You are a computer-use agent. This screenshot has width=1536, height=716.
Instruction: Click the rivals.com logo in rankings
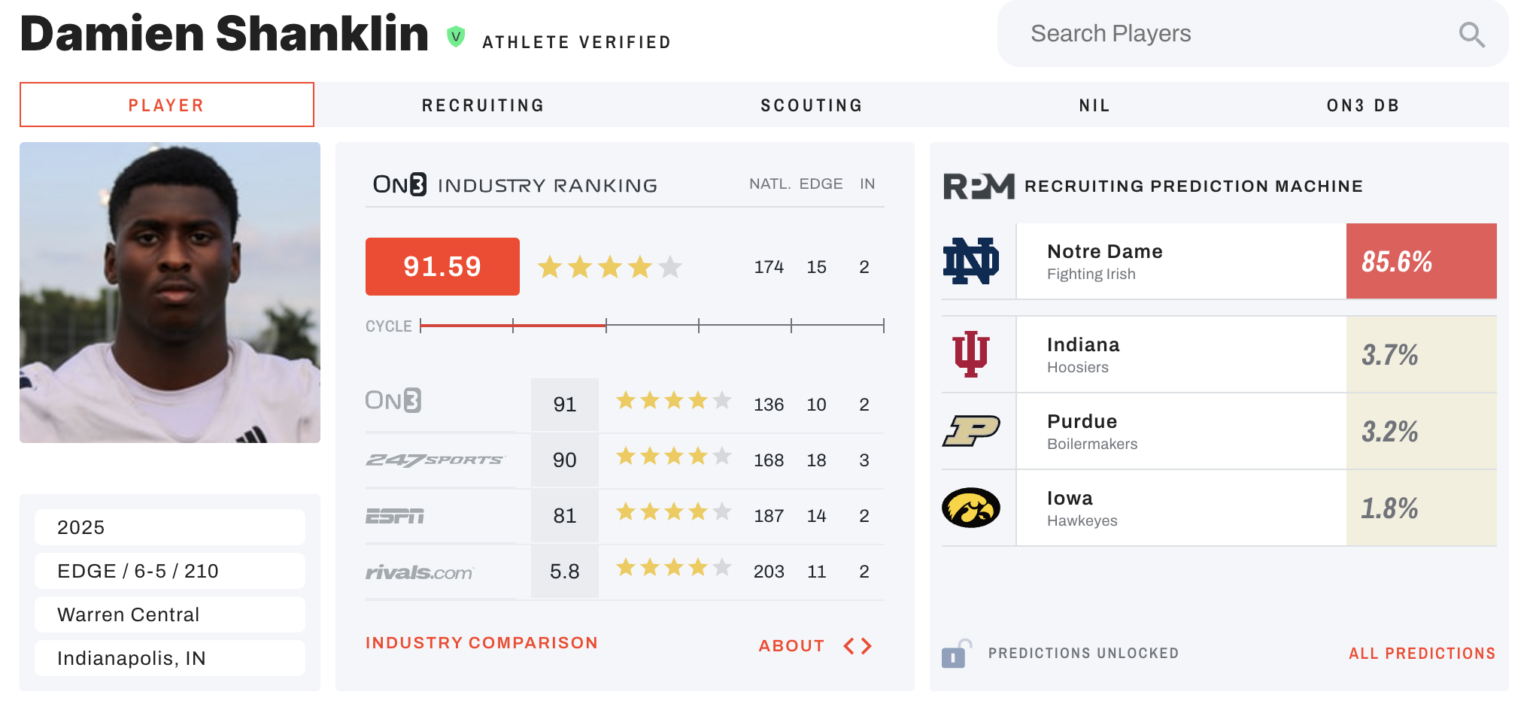pyautogui.click(x=419, y=572)
